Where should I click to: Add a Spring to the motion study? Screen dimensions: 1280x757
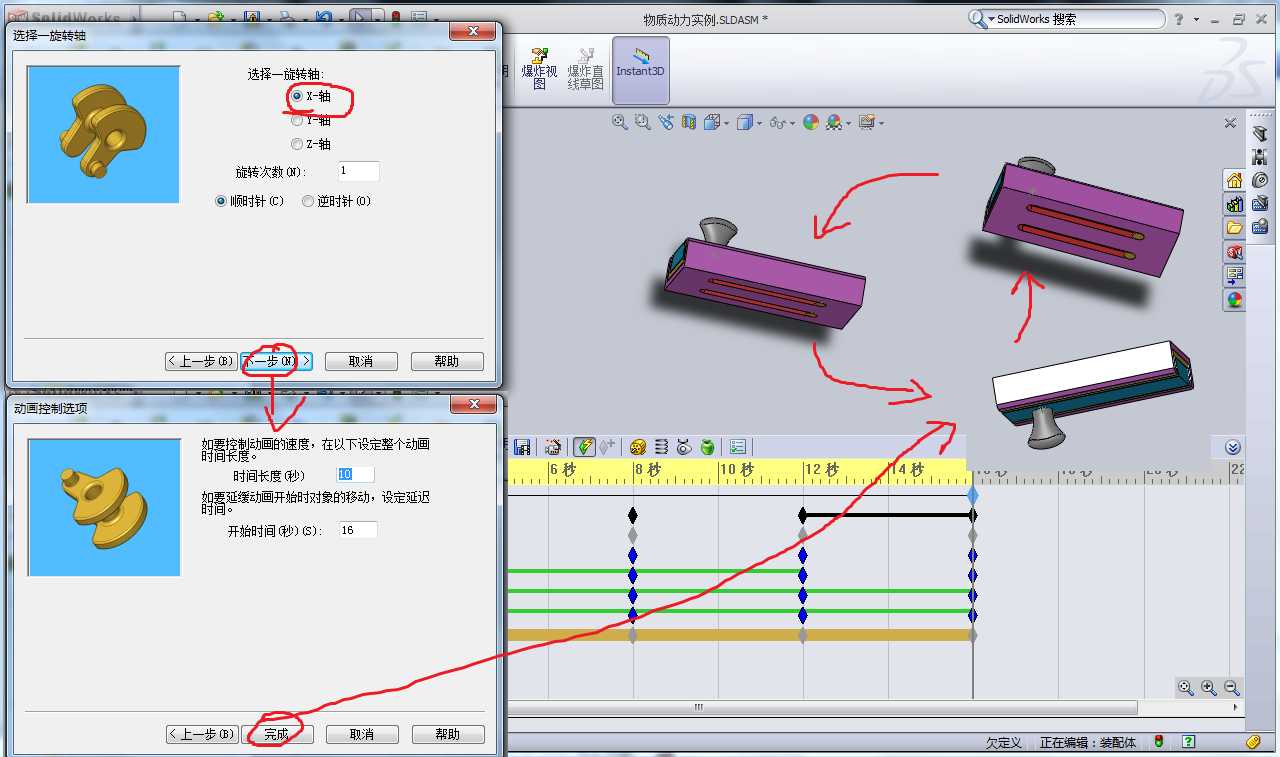(x=661, y=446)
